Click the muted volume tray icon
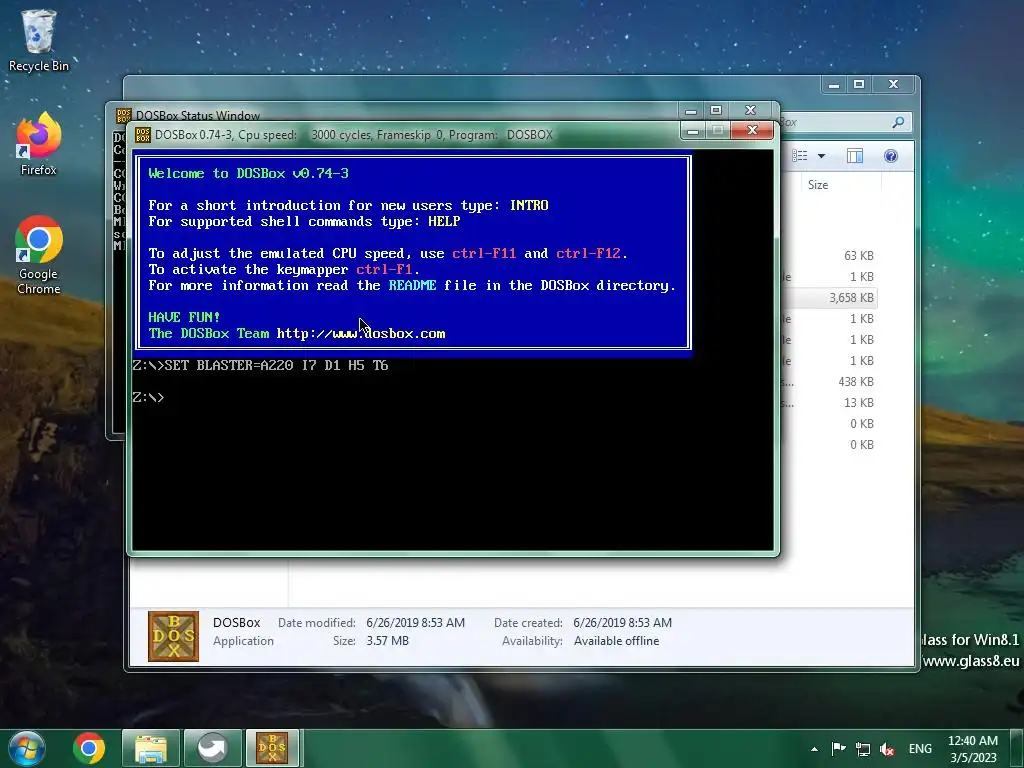 pyautogui.click(x=887, y=749)
